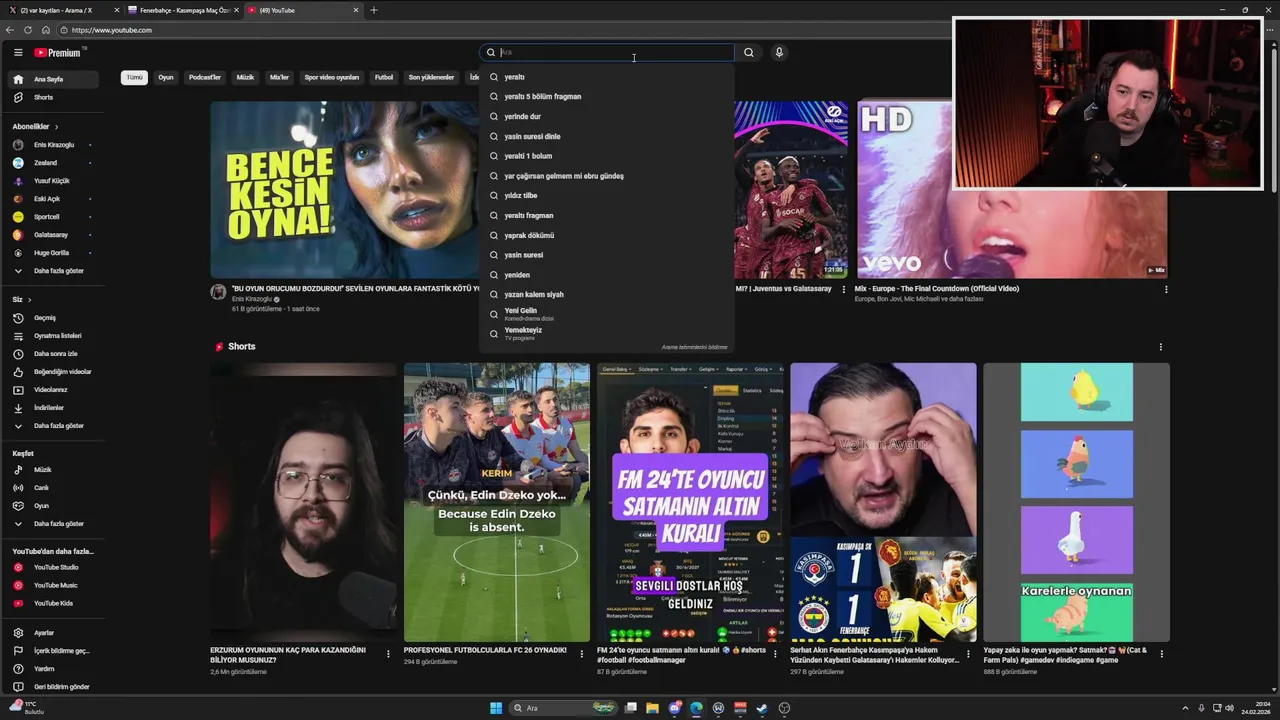Choose suggestion 'yeraltı 5 bölüm fragman'

point(606,97)
